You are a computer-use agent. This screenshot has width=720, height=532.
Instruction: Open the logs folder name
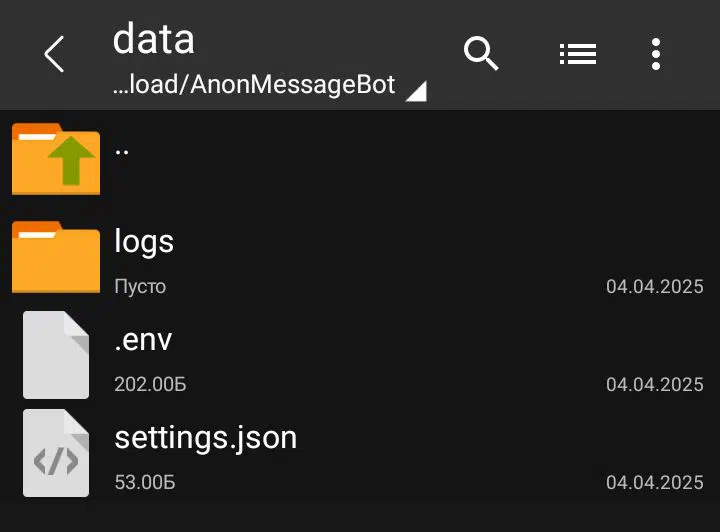tap(144, 241)
